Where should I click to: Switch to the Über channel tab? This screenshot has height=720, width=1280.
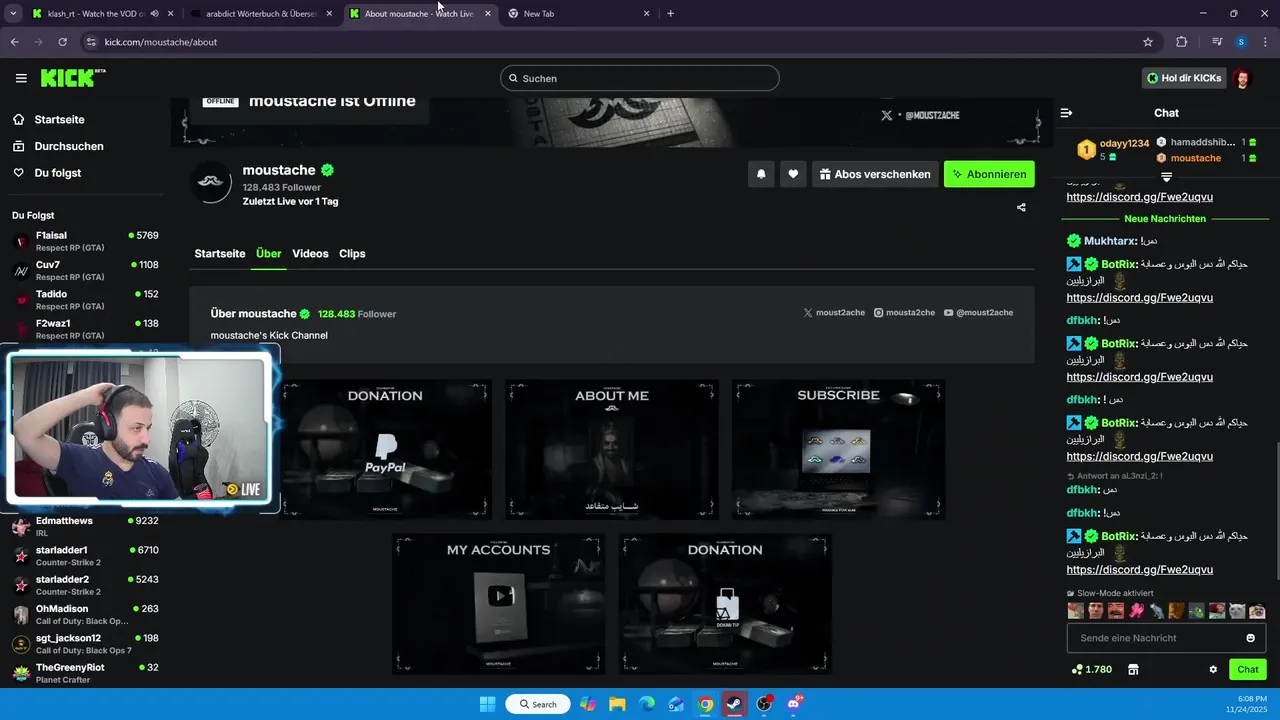point(269,254)
